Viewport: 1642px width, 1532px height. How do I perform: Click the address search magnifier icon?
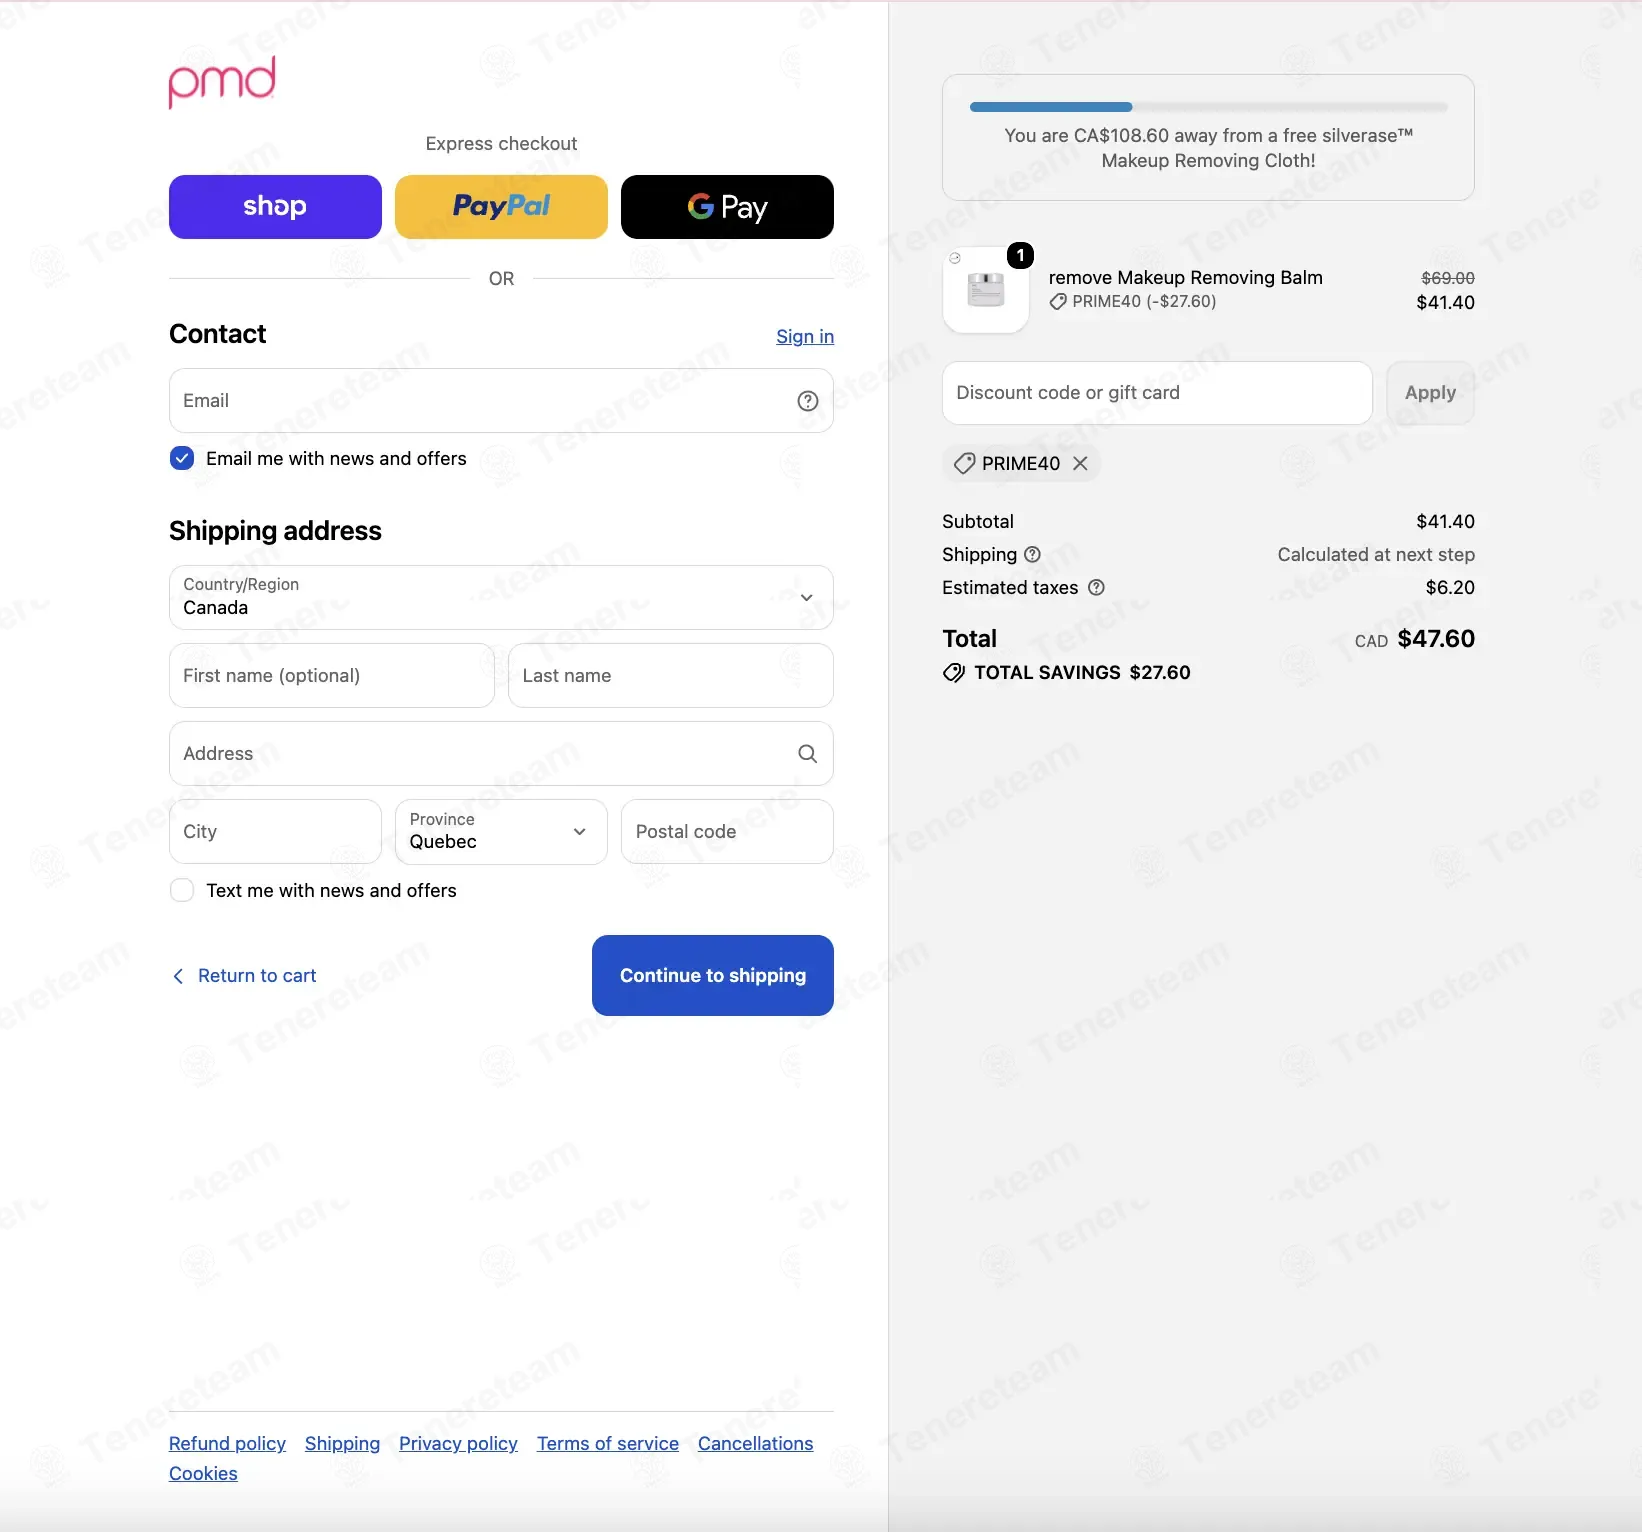coord(807,754)
